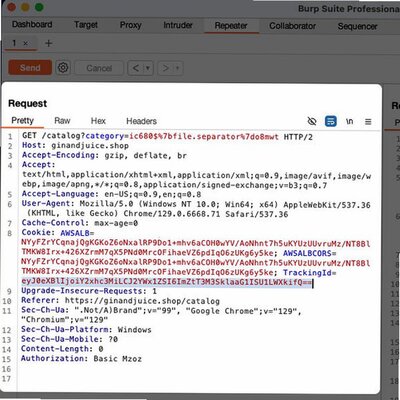The width and height of the screenshot is (400, 400).
Task: Toggle the \n show line breaks button
Action: (x=349, y=121)
